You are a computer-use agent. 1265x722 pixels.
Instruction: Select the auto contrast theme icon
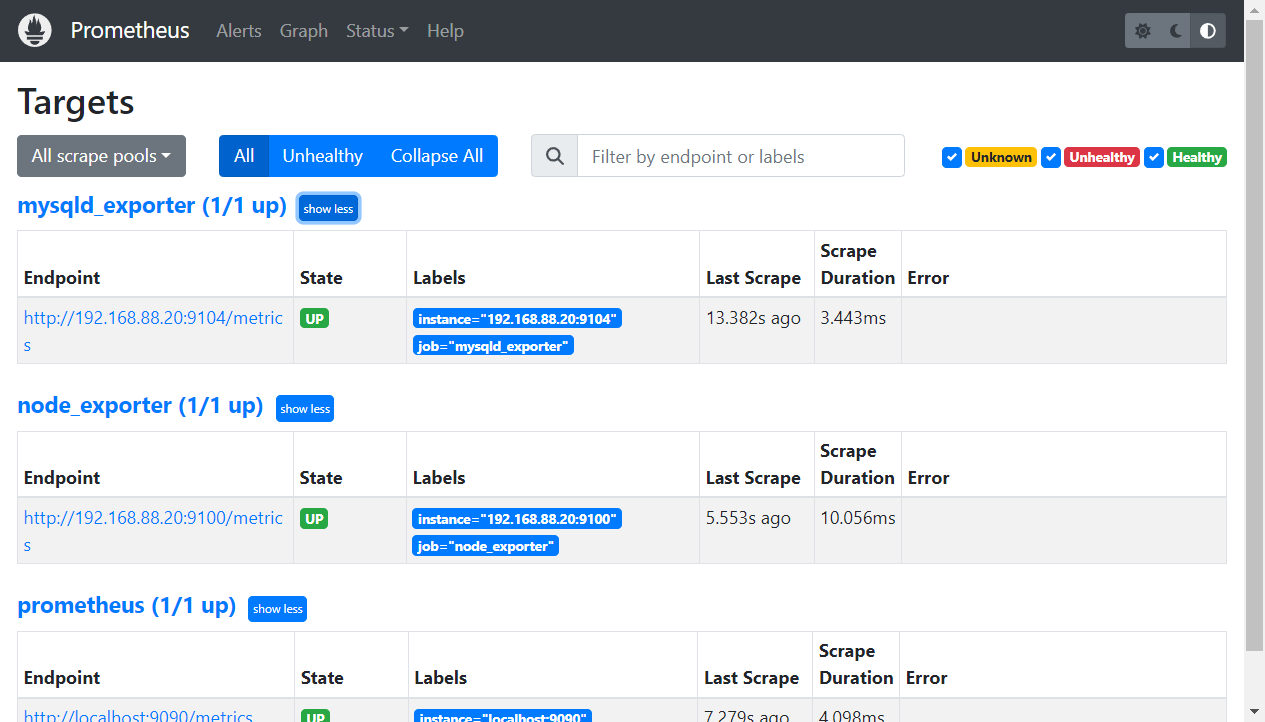(x=1208, y=31)
